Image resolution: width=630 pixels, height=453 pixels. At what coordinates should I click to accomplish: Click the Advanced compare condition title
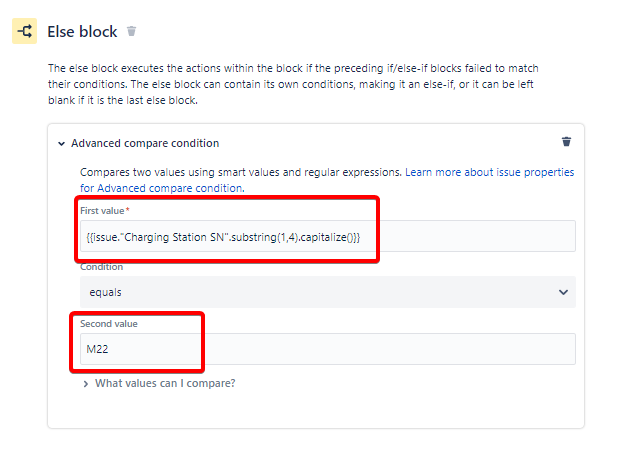(145, 143)
